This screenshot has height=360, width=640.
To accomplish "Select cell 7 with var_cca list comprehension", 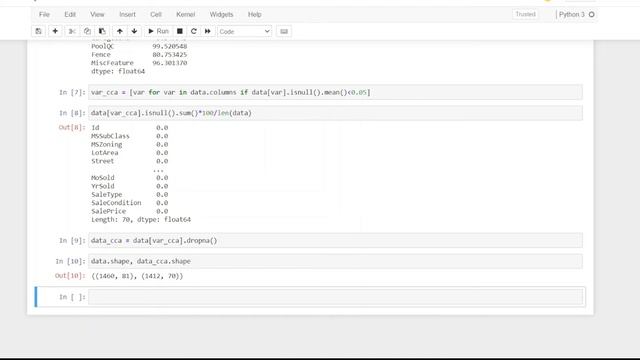I will tap(336, 92).
